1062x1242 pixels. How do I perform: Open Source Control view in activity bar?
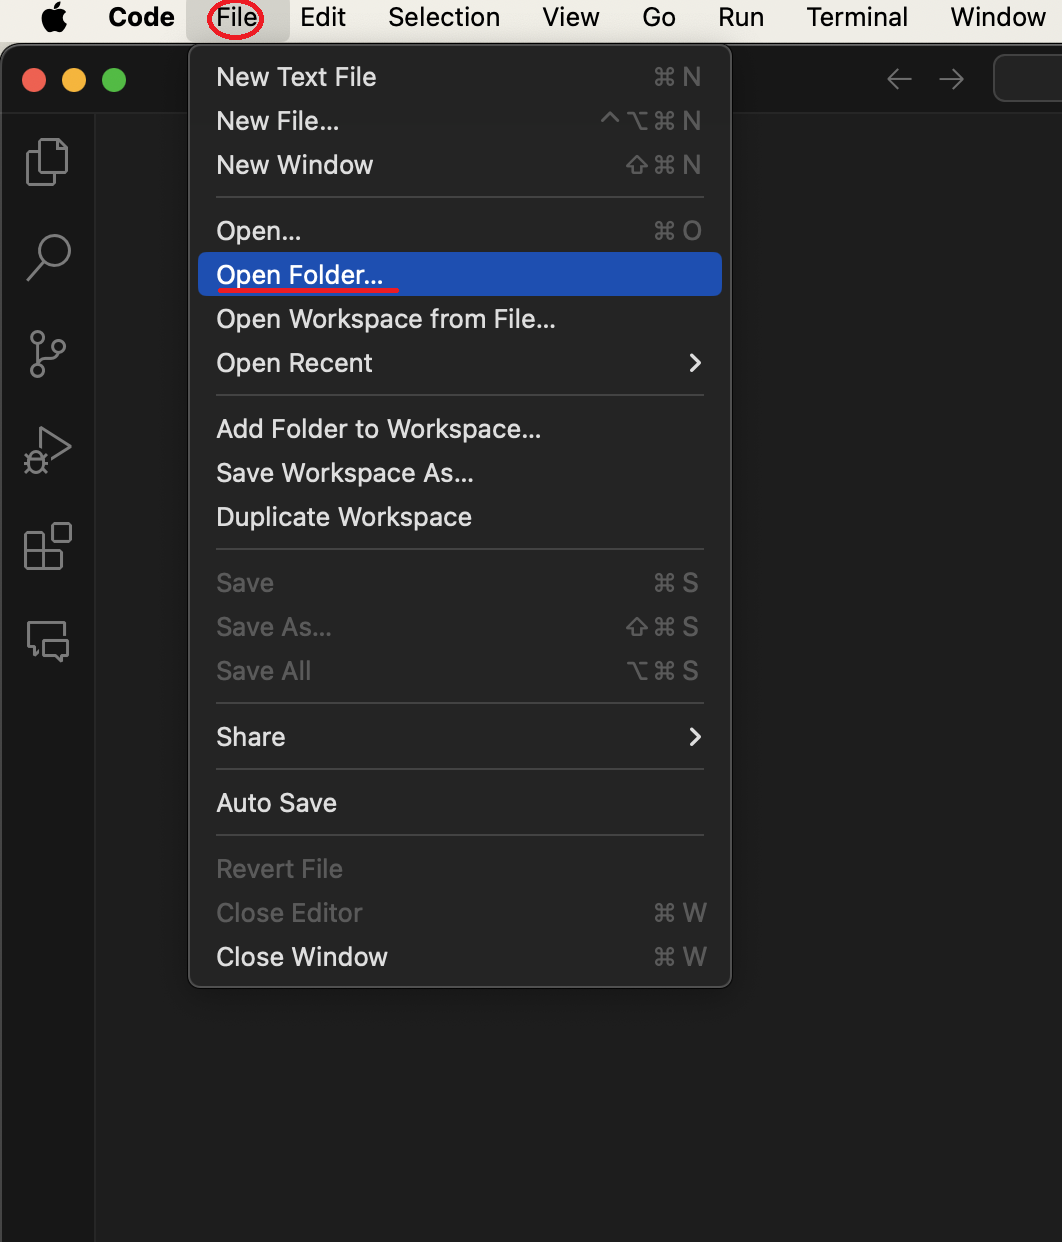coord(47,353)
